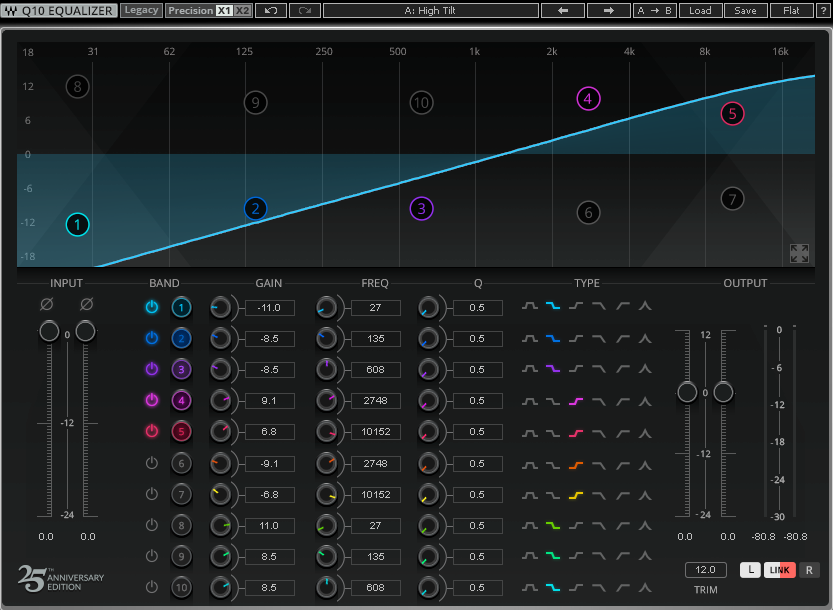This screenshot has height=610, width=833.
Task: Copy setup A to B
Action: click(x=655, y=11)
